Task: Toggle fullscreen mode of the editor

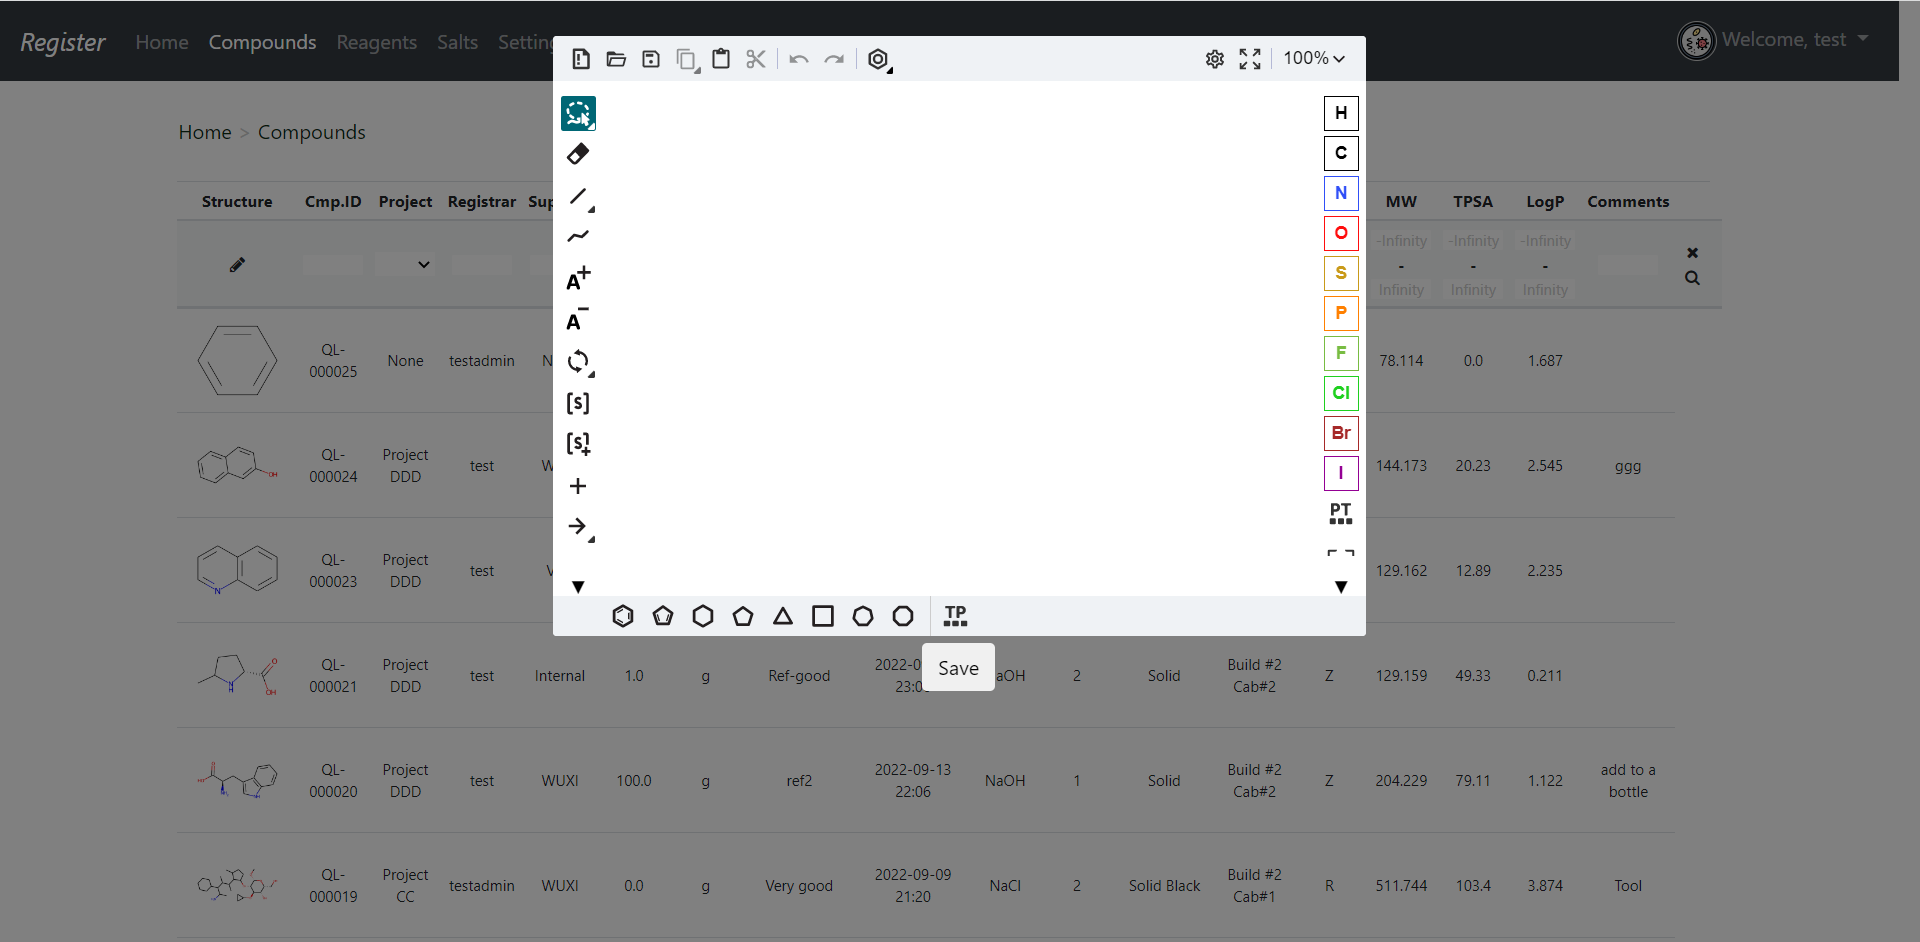Action: 1250,59
